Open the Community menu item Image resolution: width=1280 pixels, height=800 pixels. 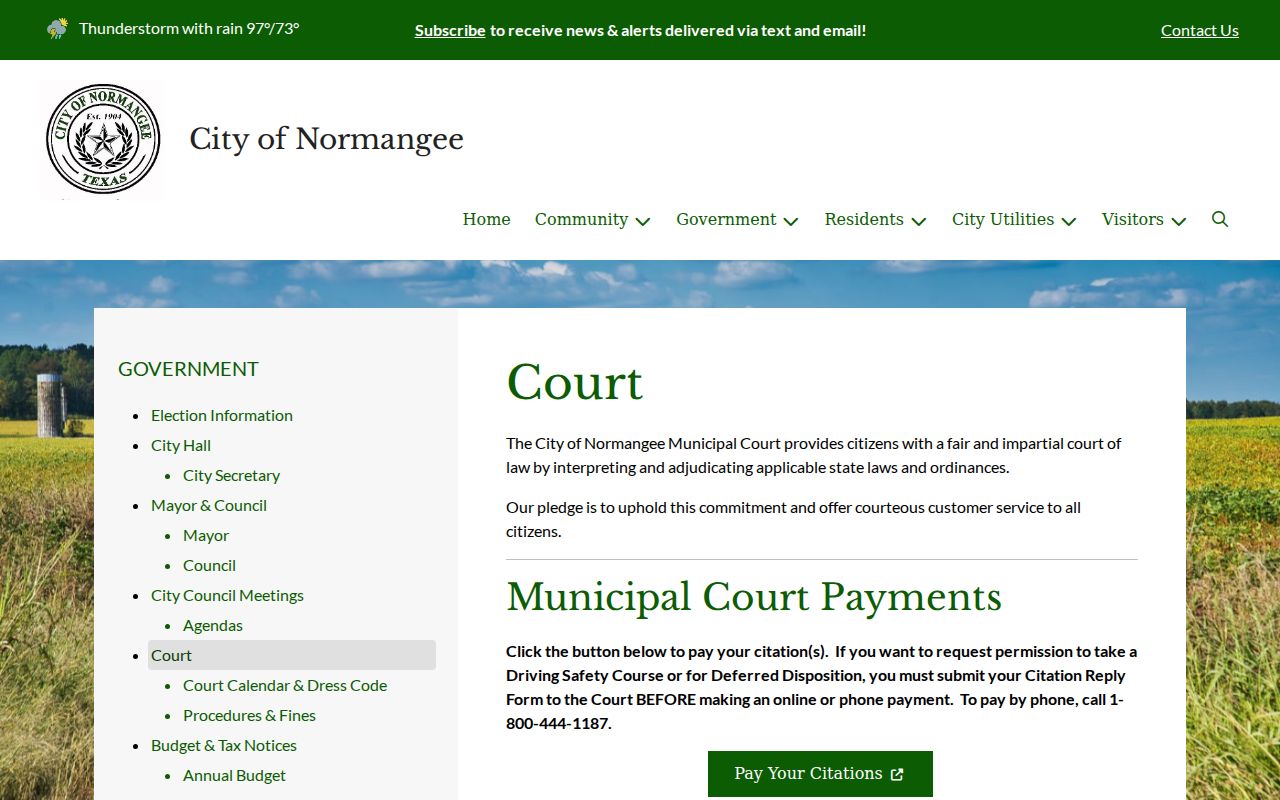click(x=581, y=219)
